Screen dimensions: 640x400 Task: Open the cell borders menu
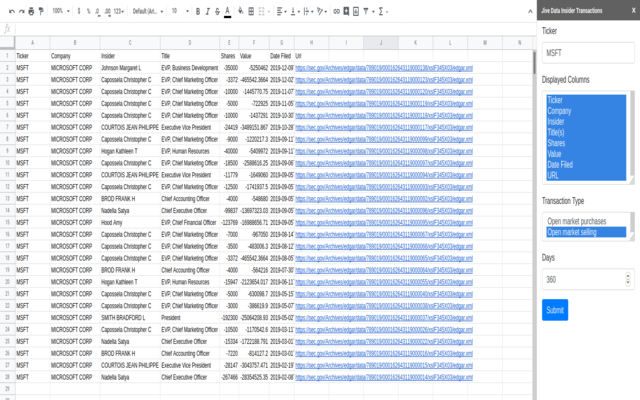(x=251, y=11)
